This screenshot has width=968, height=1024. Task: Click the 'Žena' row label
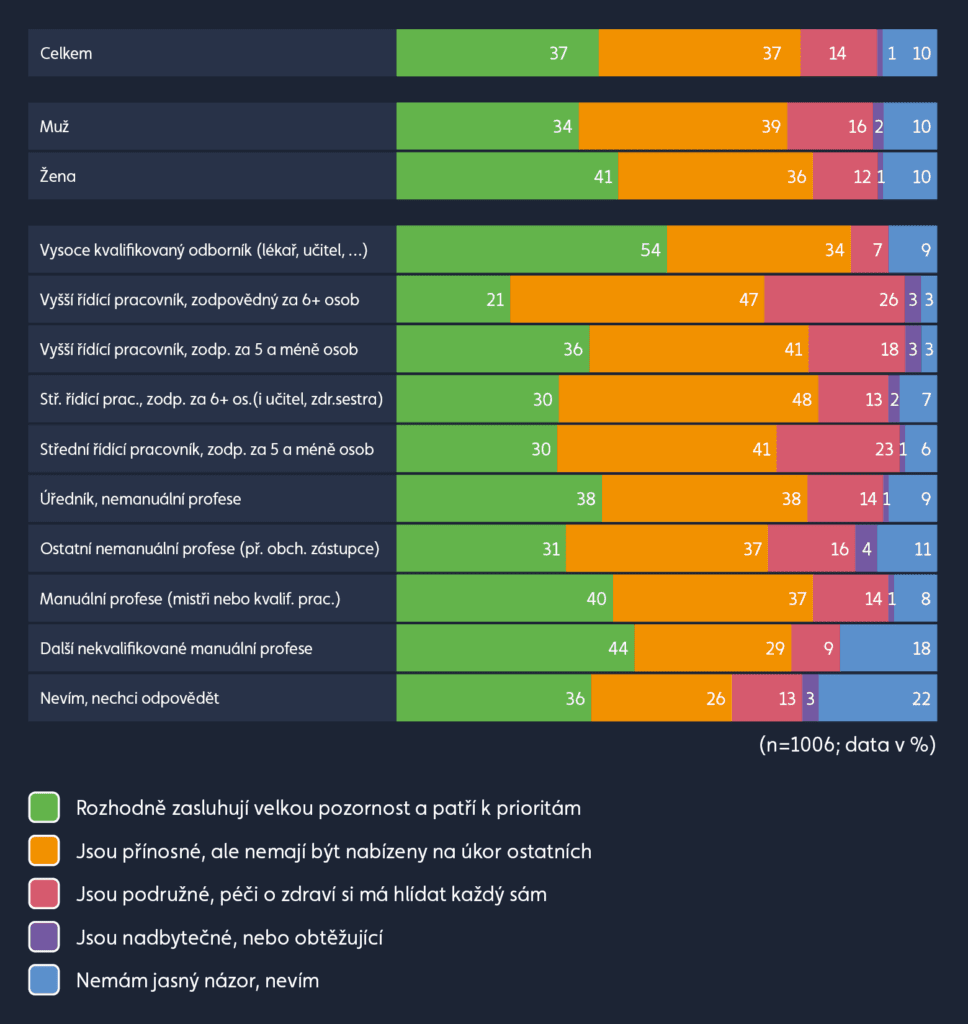point(58,177)
